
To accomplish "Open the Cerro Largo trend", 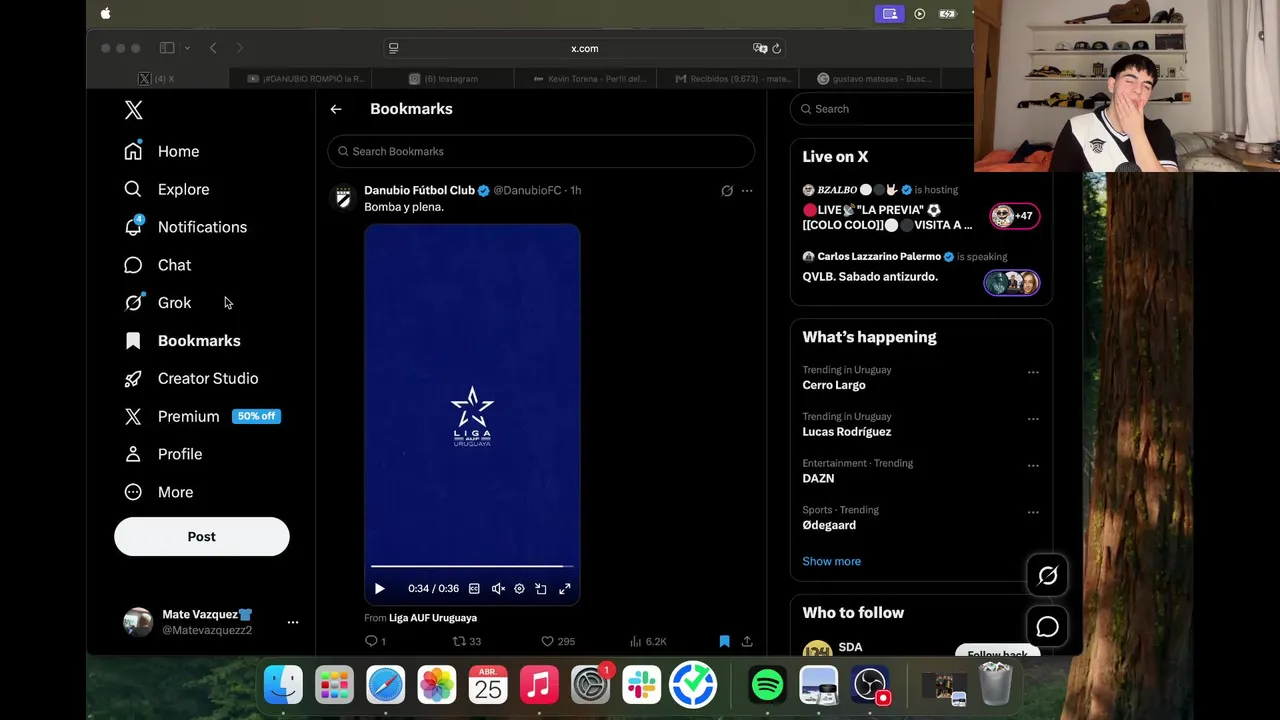I will pyautogui.click(x=834, y=385).
